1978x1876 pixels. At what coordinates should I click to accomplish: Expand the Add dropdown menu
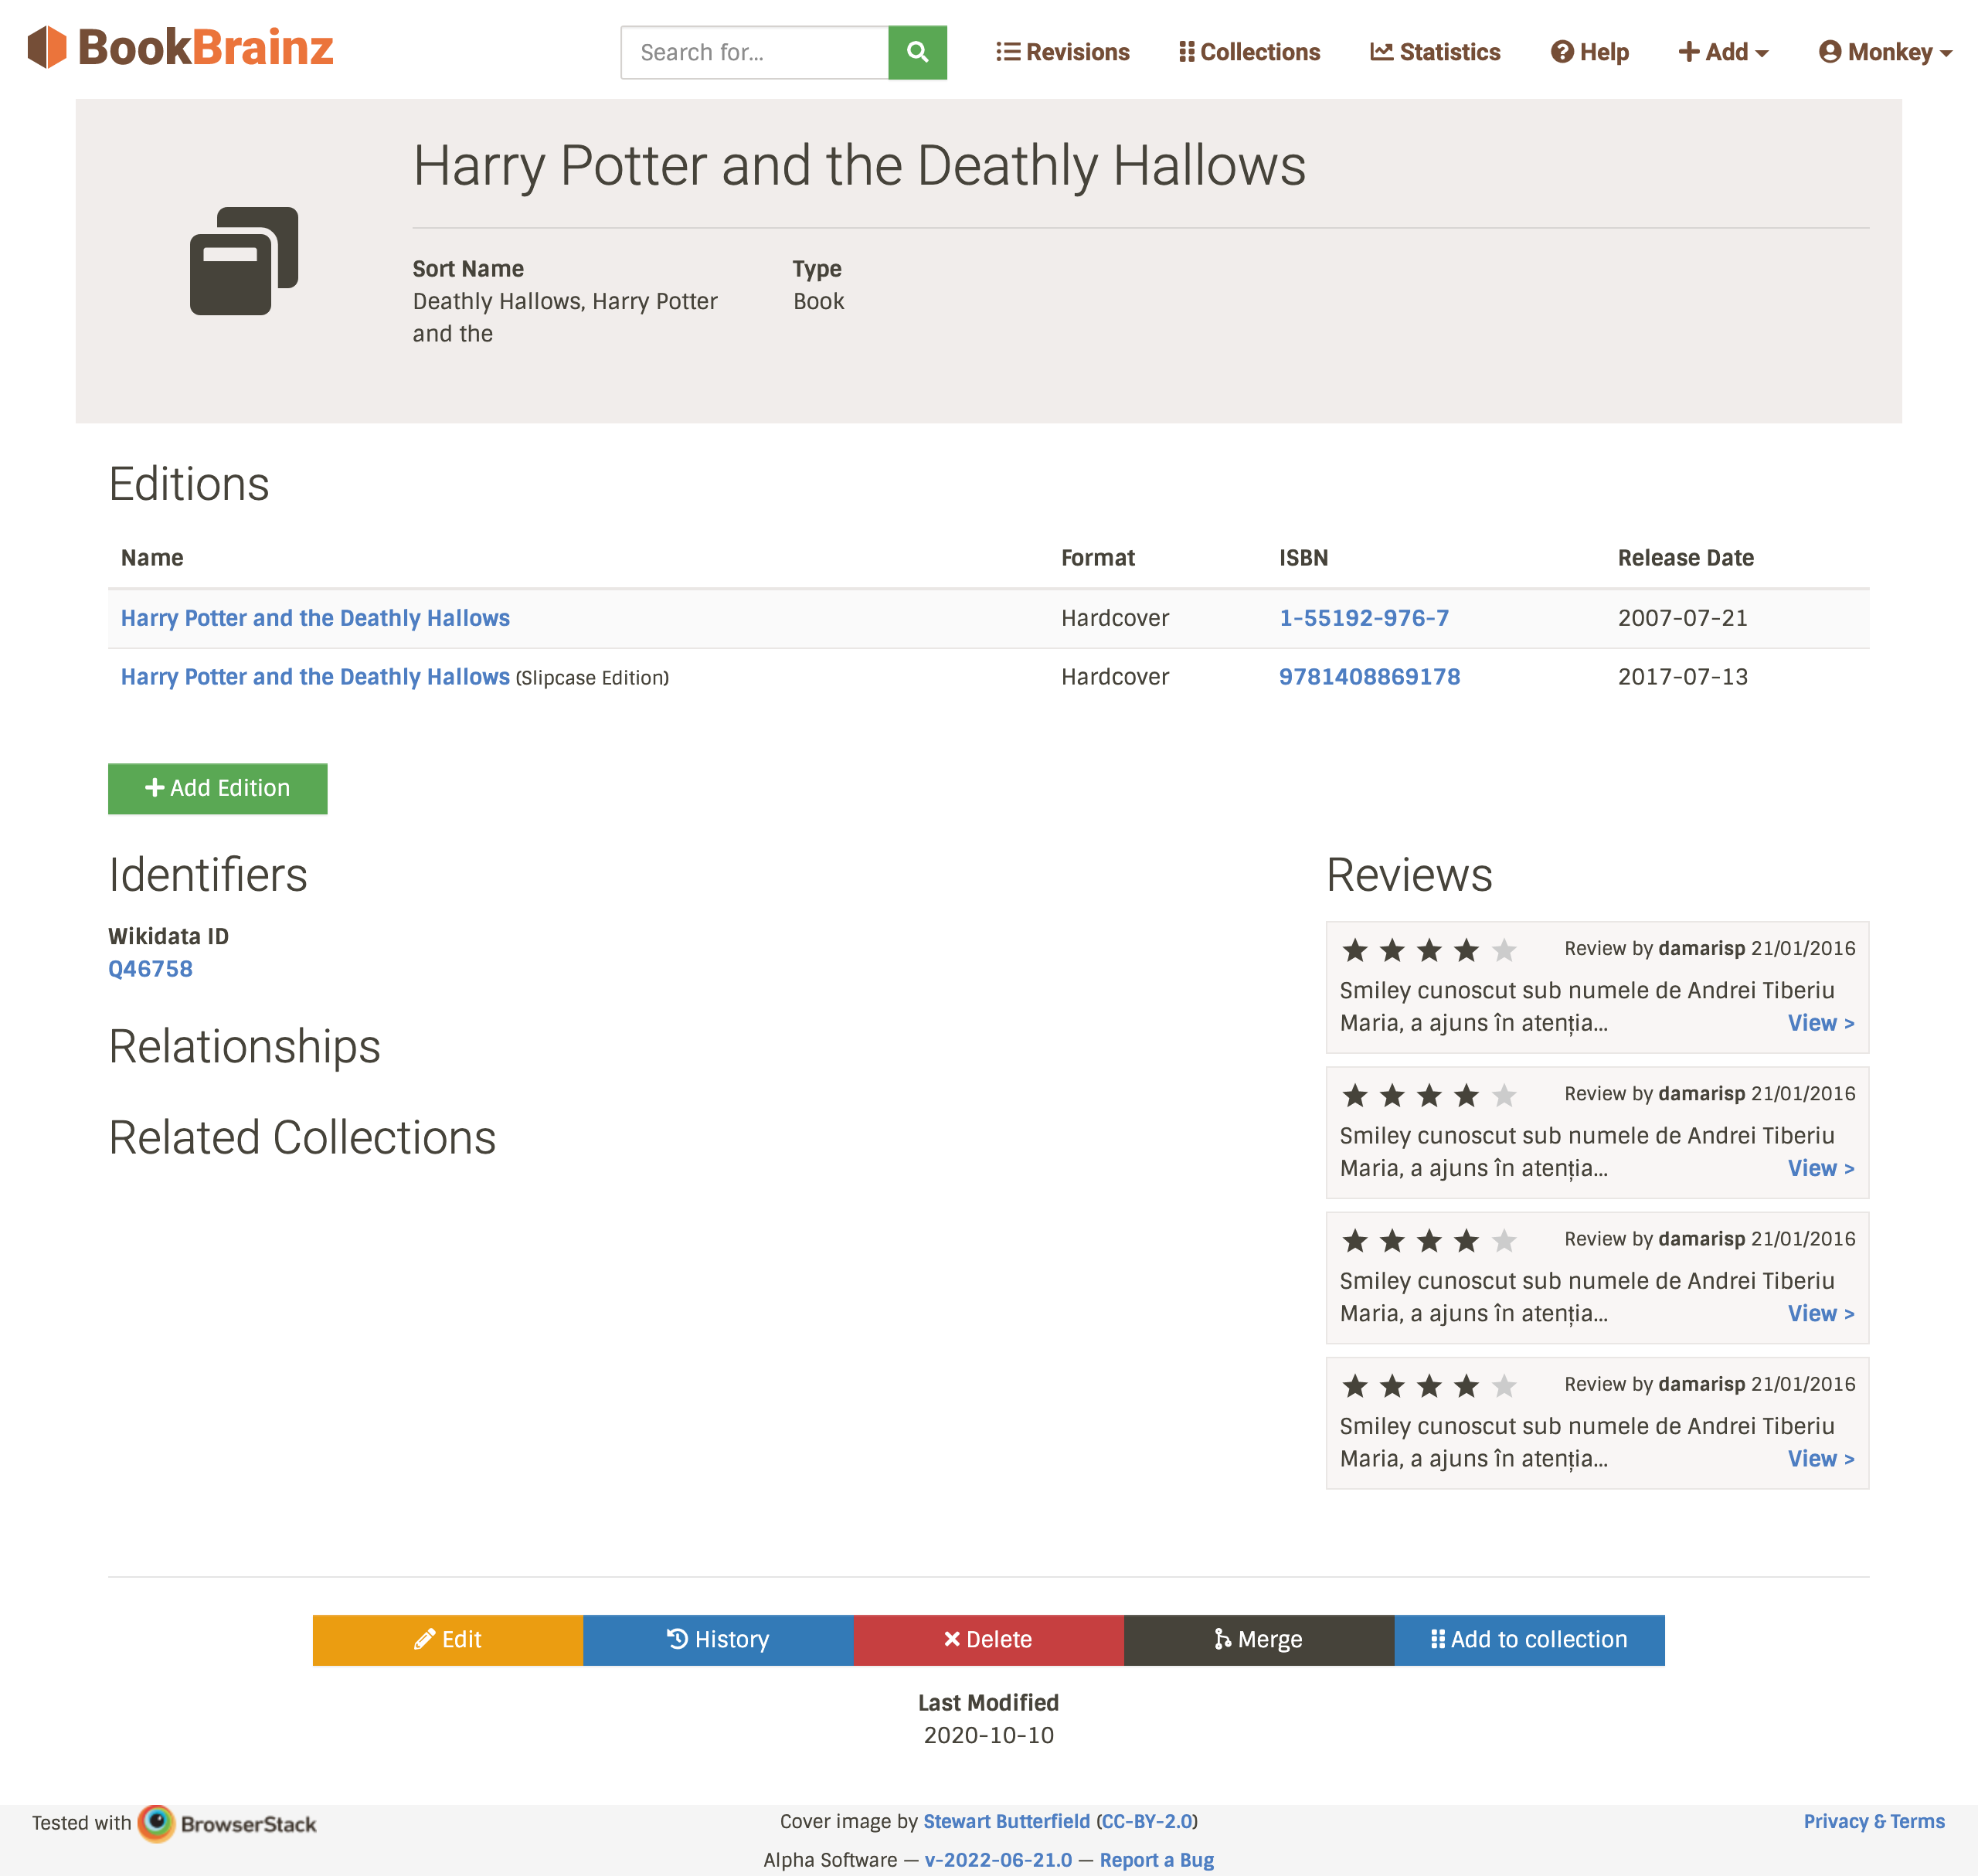(x=1723, y=52)
